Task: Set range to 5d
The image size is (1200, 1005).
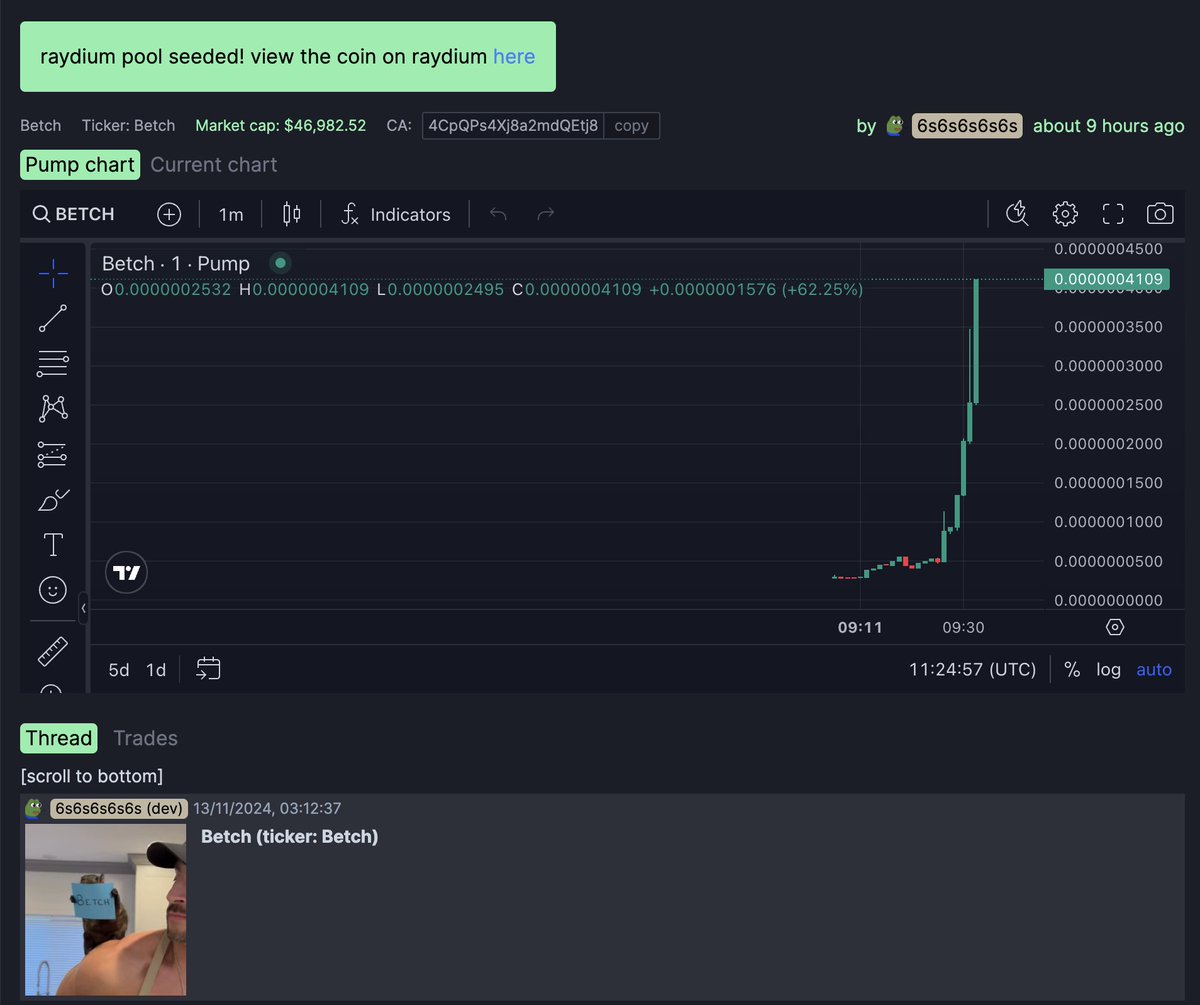Action: point(119,670)
